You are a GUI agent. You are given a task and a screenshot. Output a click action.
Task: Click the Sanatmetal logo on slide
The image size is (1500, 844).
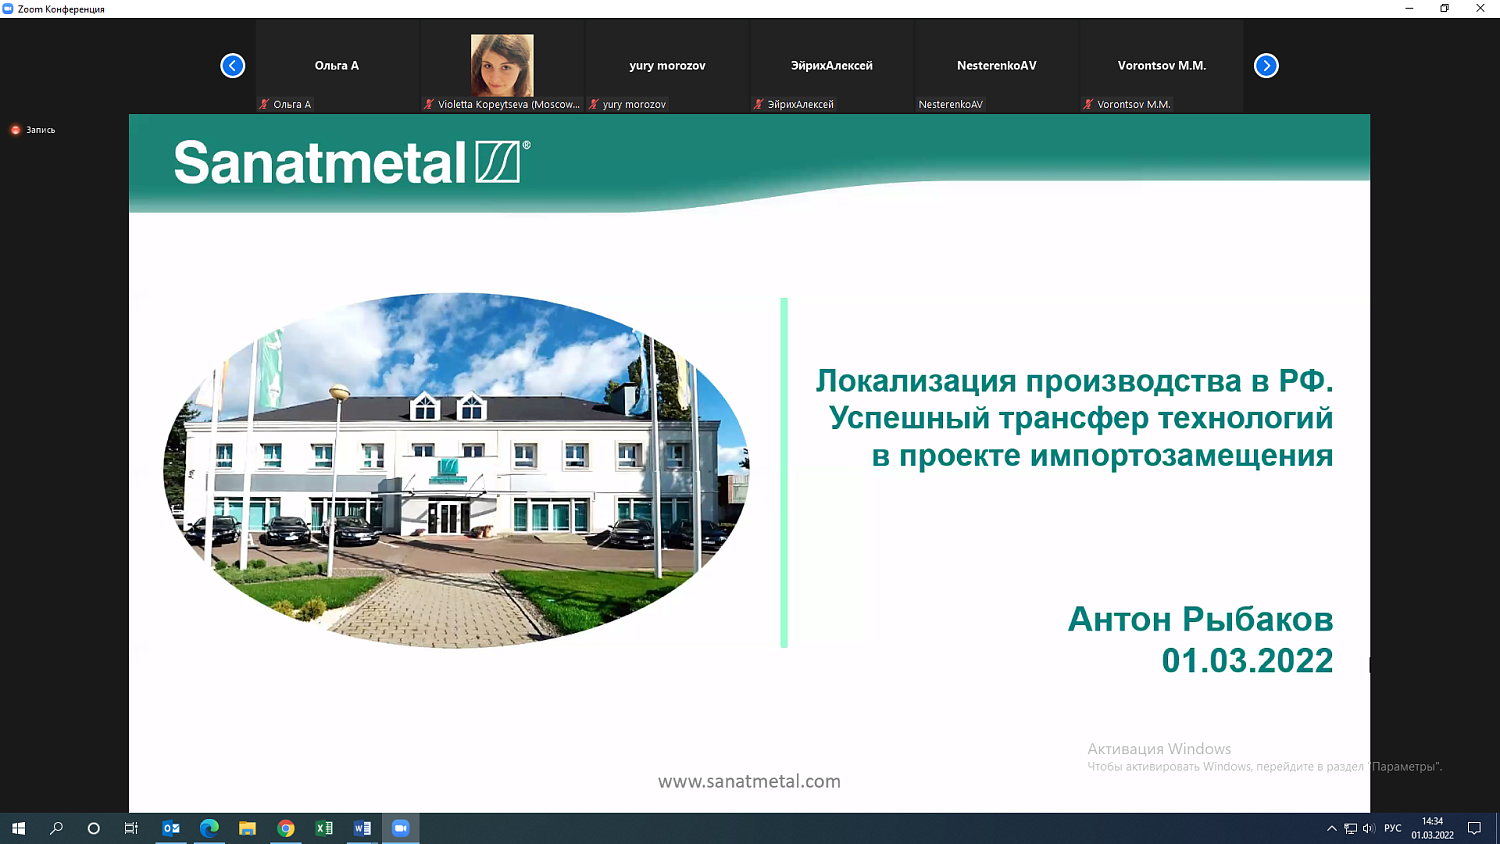[x=352, y=162]
